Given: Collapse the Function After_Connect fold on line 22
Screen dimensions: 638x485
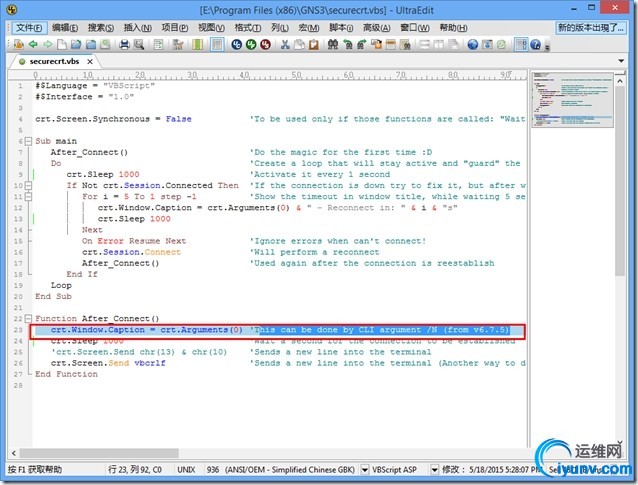Looking at the screenshot, I should (28, 319).
